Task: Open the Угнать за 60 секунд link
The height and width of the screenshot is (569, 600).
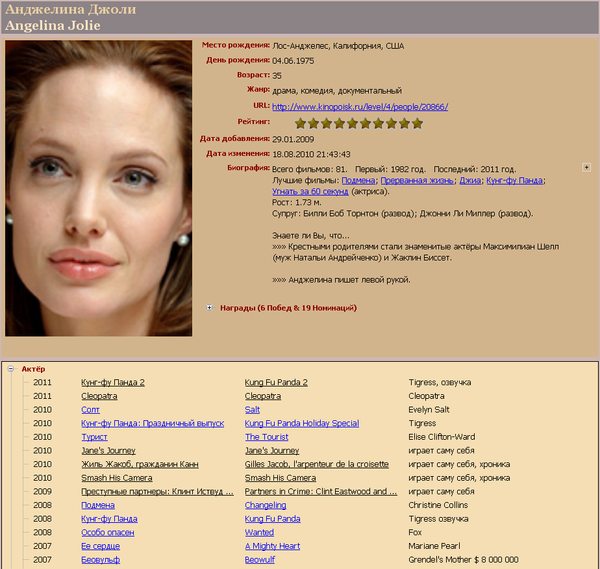Action: [310, 191]
